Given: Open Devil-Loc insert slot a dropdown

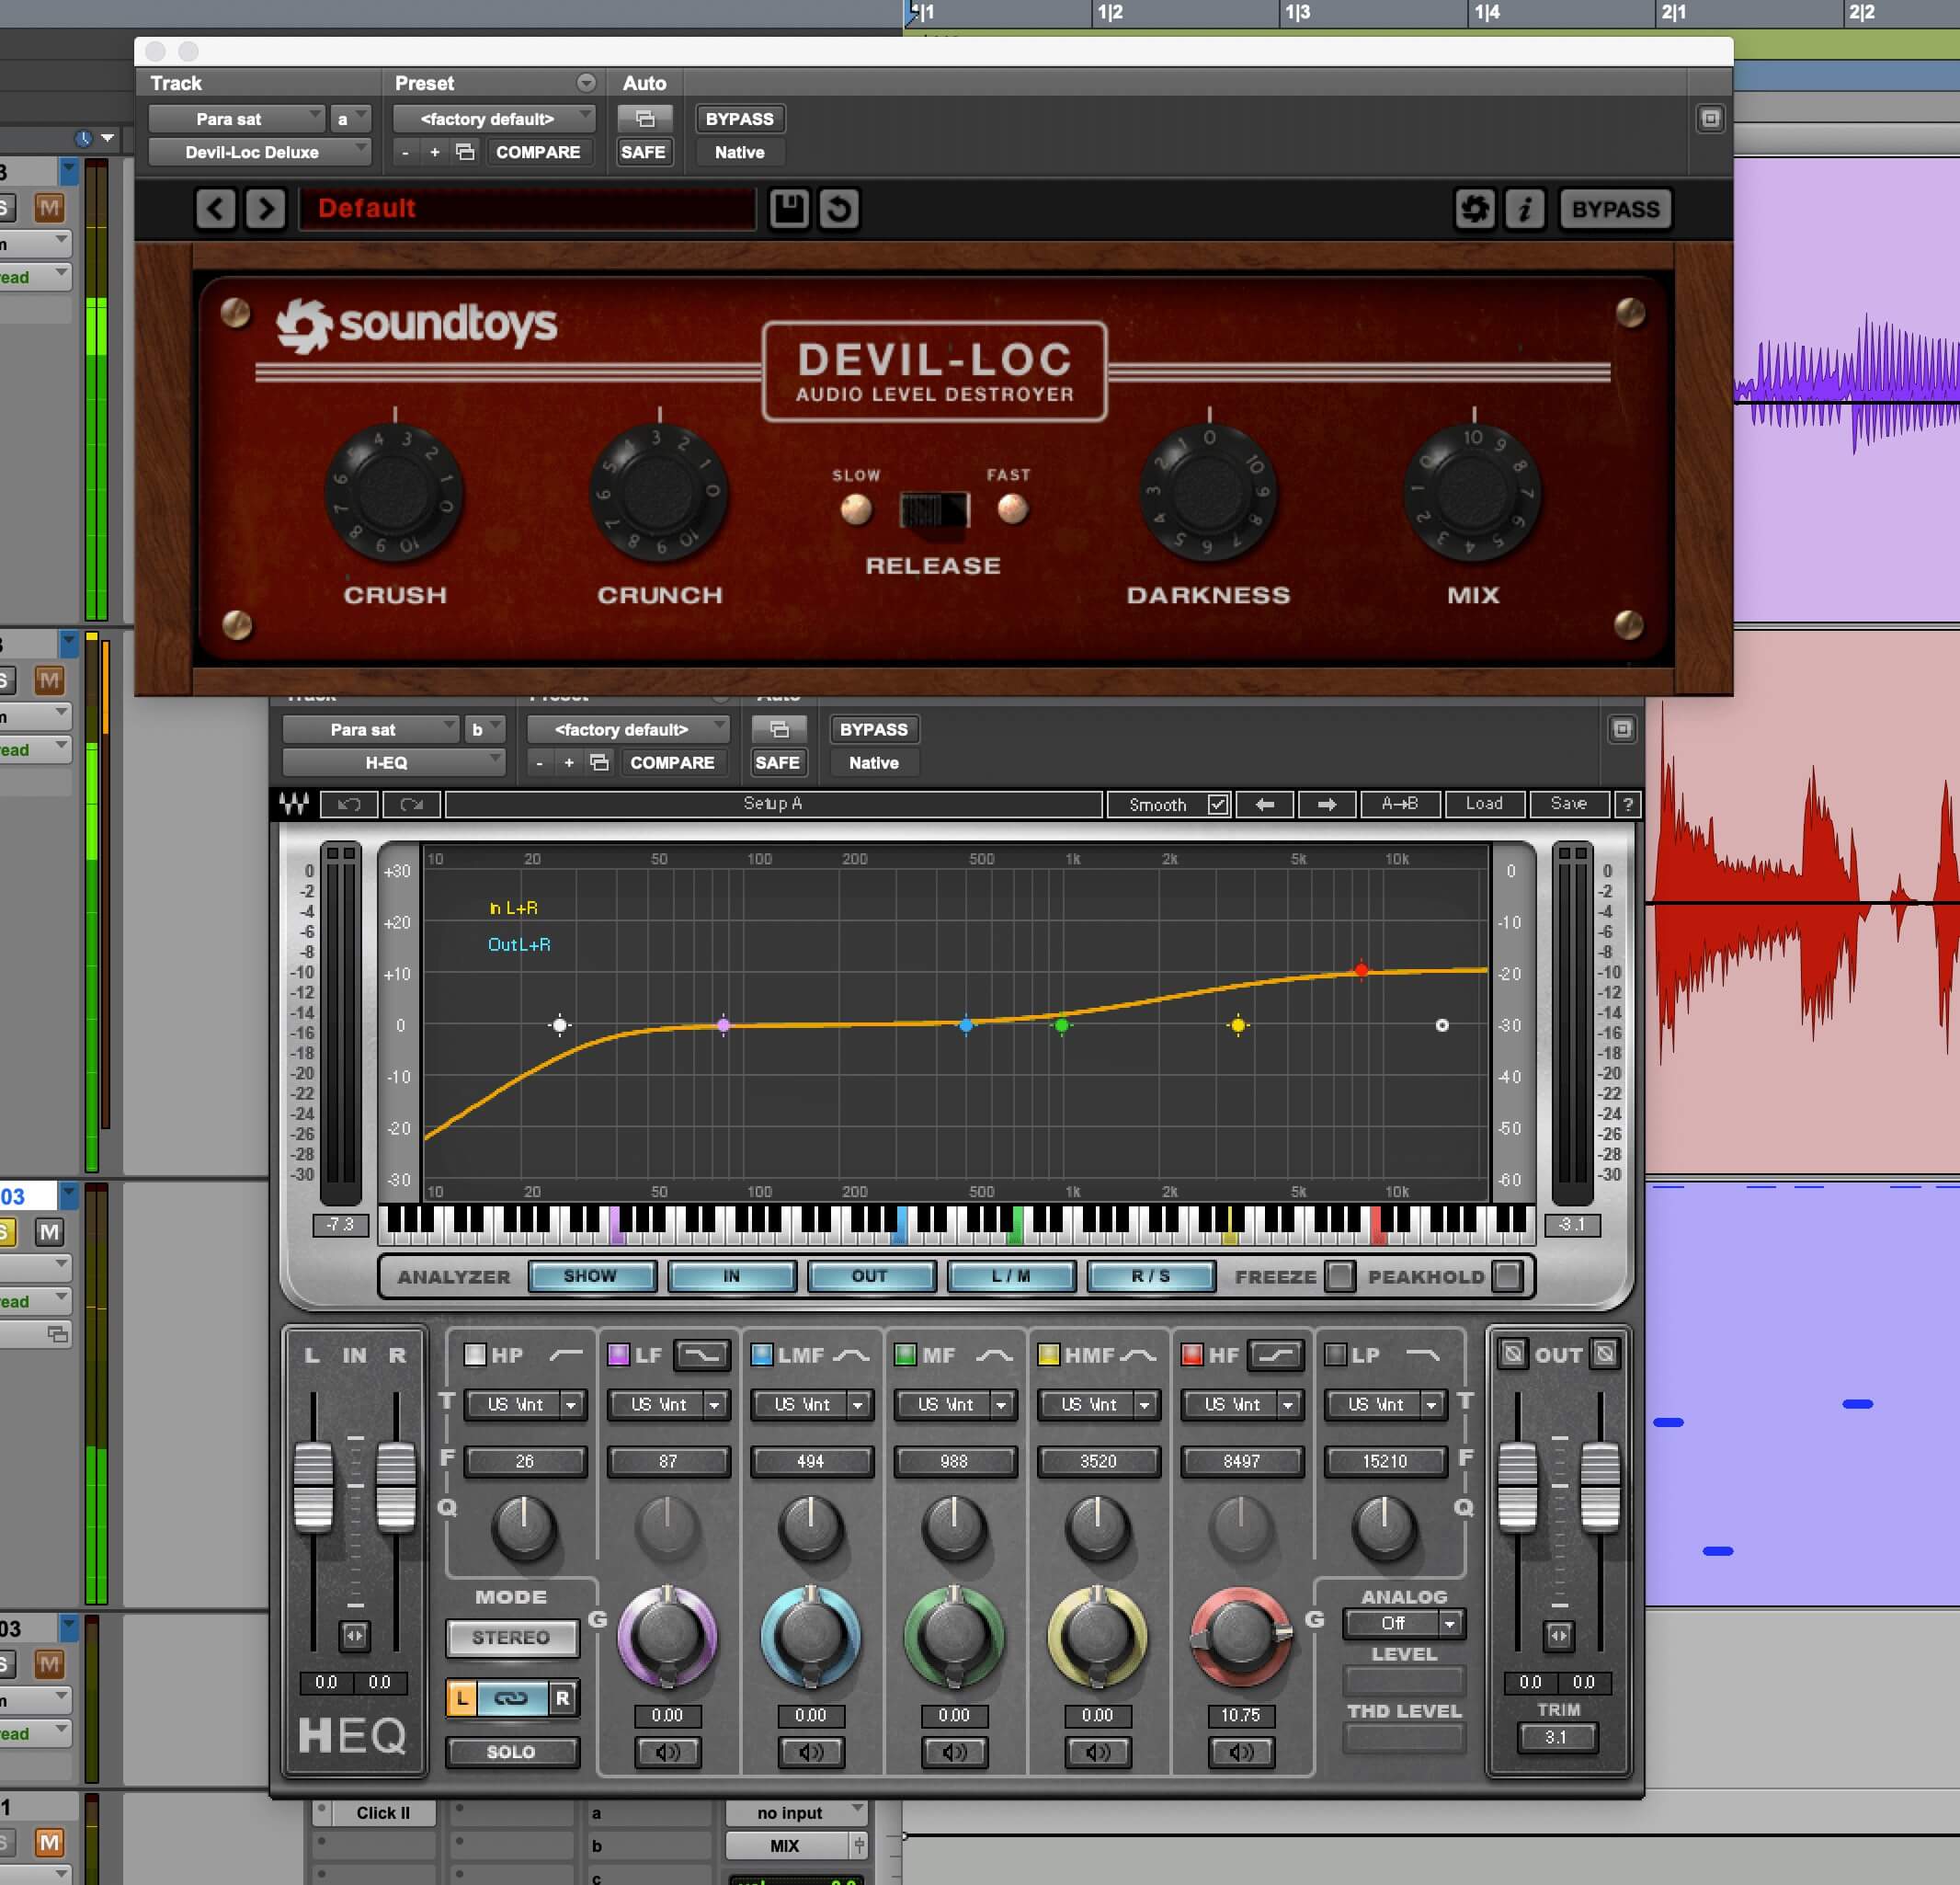Looking at the screenshot, I should [350, 119].
